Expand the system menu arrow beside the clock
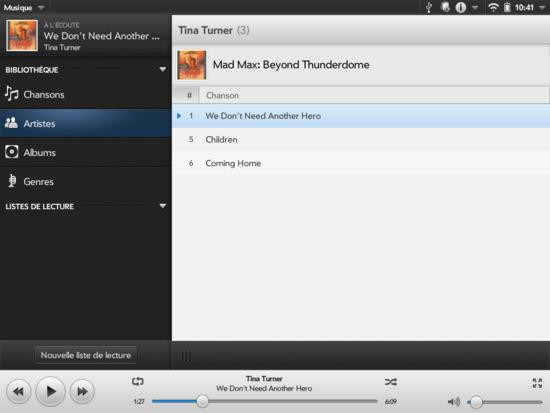This screenshot has height=413, width=550. coord(542,8)
